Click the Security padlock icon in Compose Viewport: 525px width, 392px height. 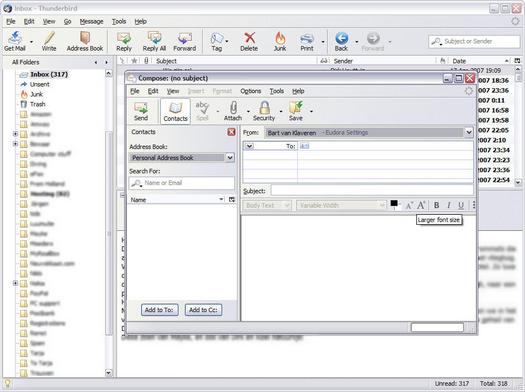click(x=264, y=111)
